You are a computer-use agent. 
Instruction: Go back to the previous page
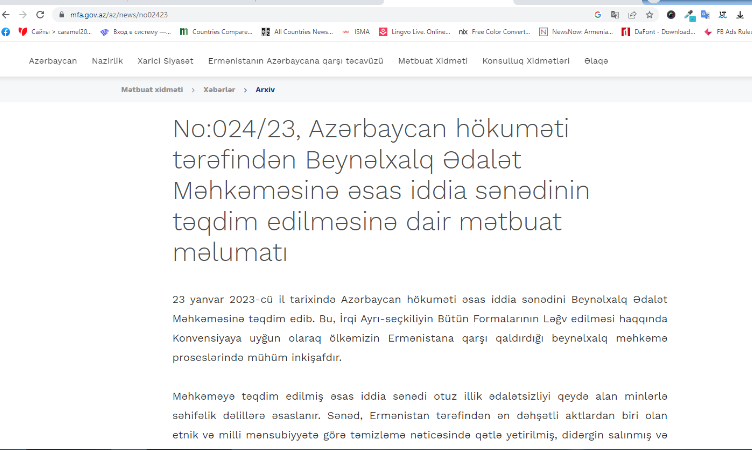[x=6, y=15]
